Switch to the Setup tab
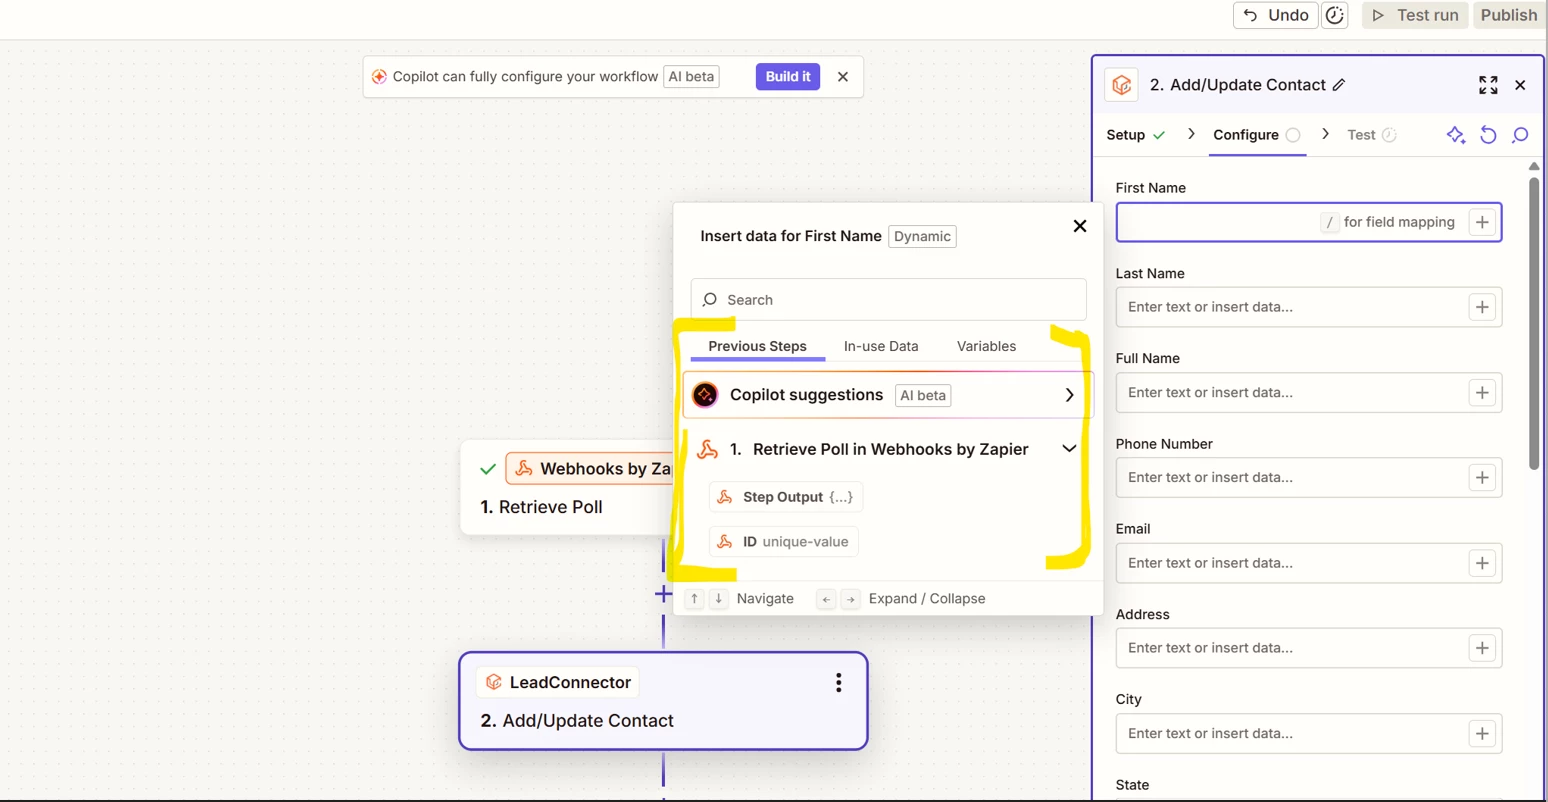This screenshot has height=802, width=1548. [1136, 135]
